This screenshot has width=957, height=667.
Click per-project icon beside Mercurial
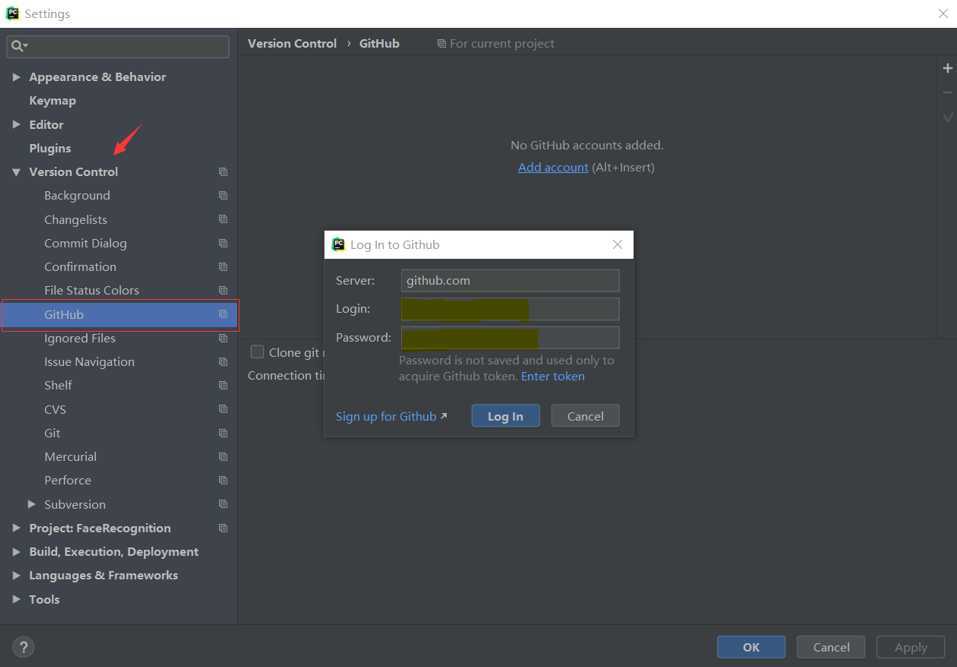point(223,457)
